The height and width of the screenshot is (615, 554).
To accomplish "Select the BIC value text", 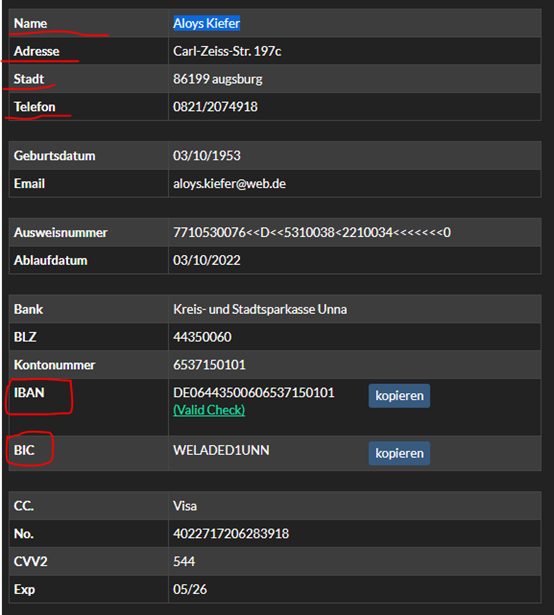I will click(221, 450).
